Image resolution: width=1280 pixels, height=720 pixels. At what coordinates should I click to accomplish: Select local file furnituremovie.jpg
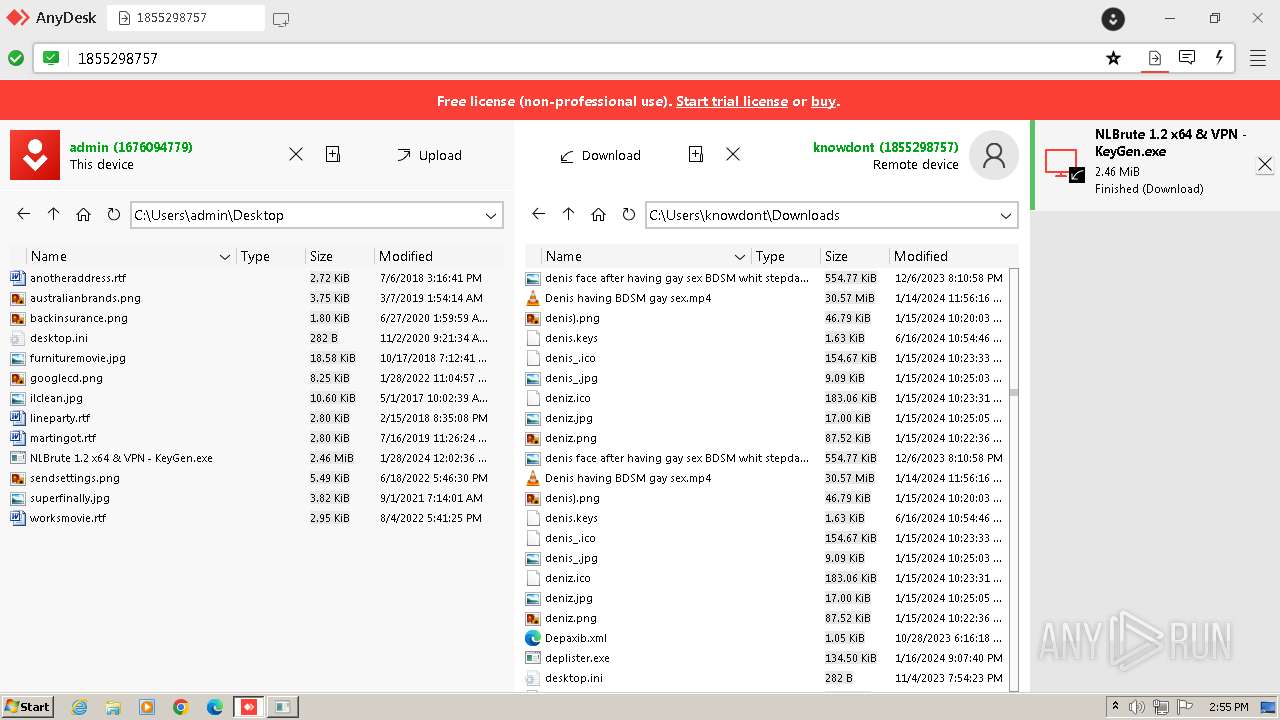point(78,358)
